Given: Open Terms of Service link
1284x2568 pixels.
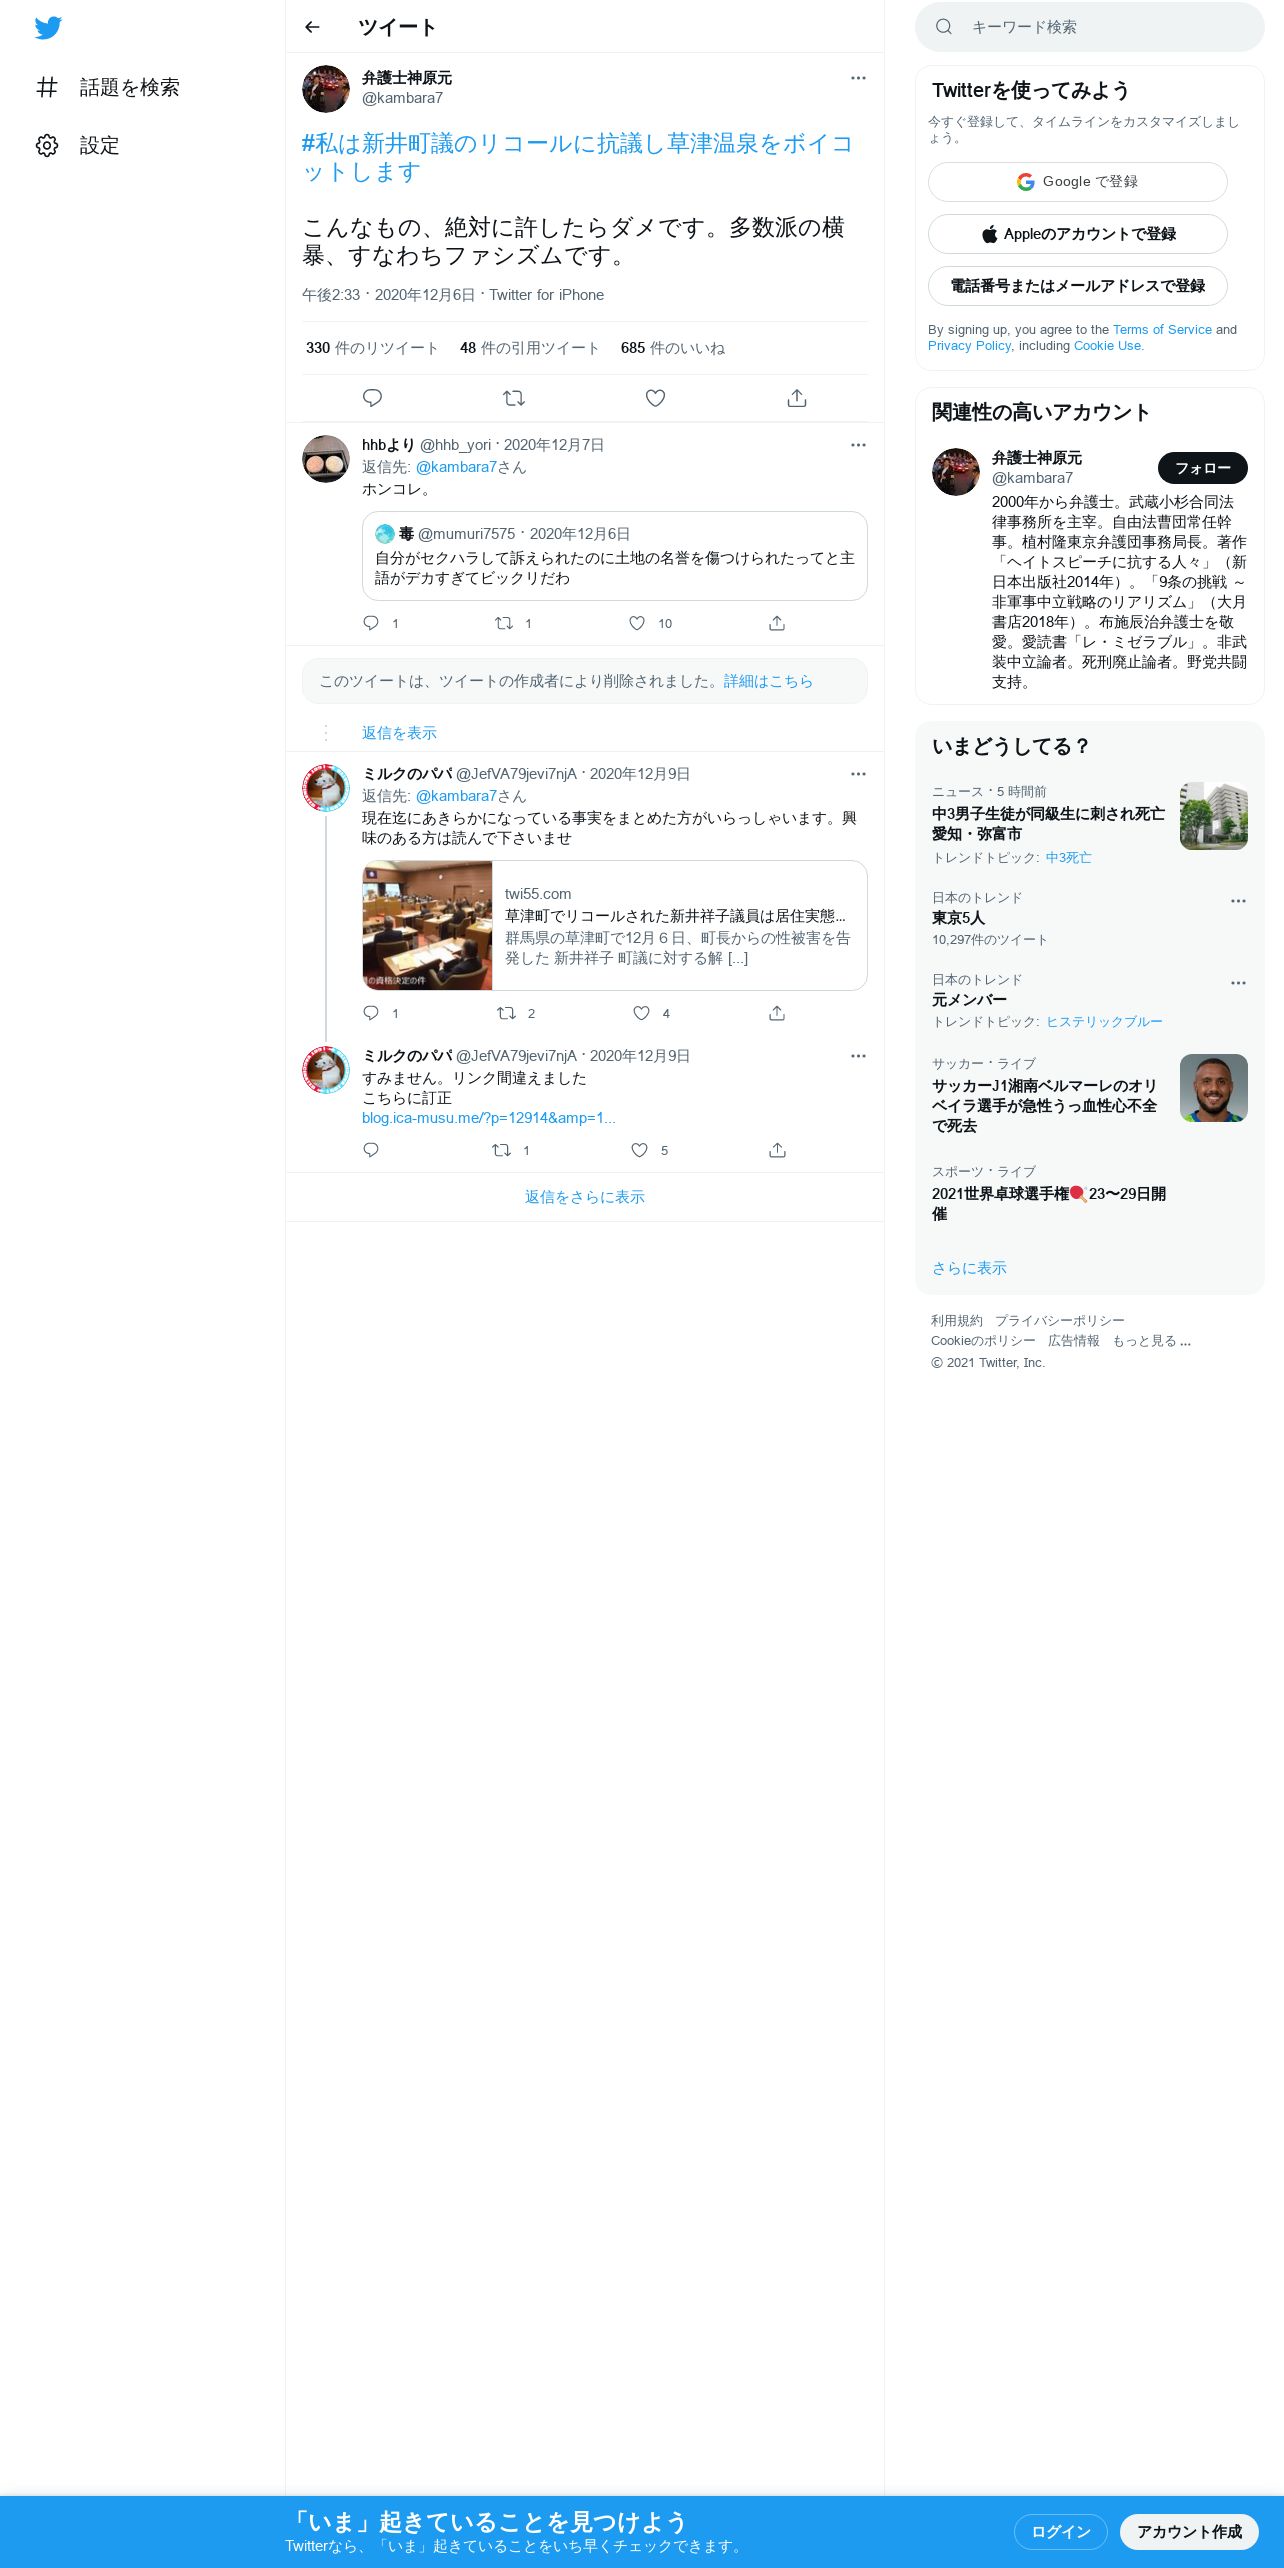Looking at the screenshot, I should click(1162, 330).
